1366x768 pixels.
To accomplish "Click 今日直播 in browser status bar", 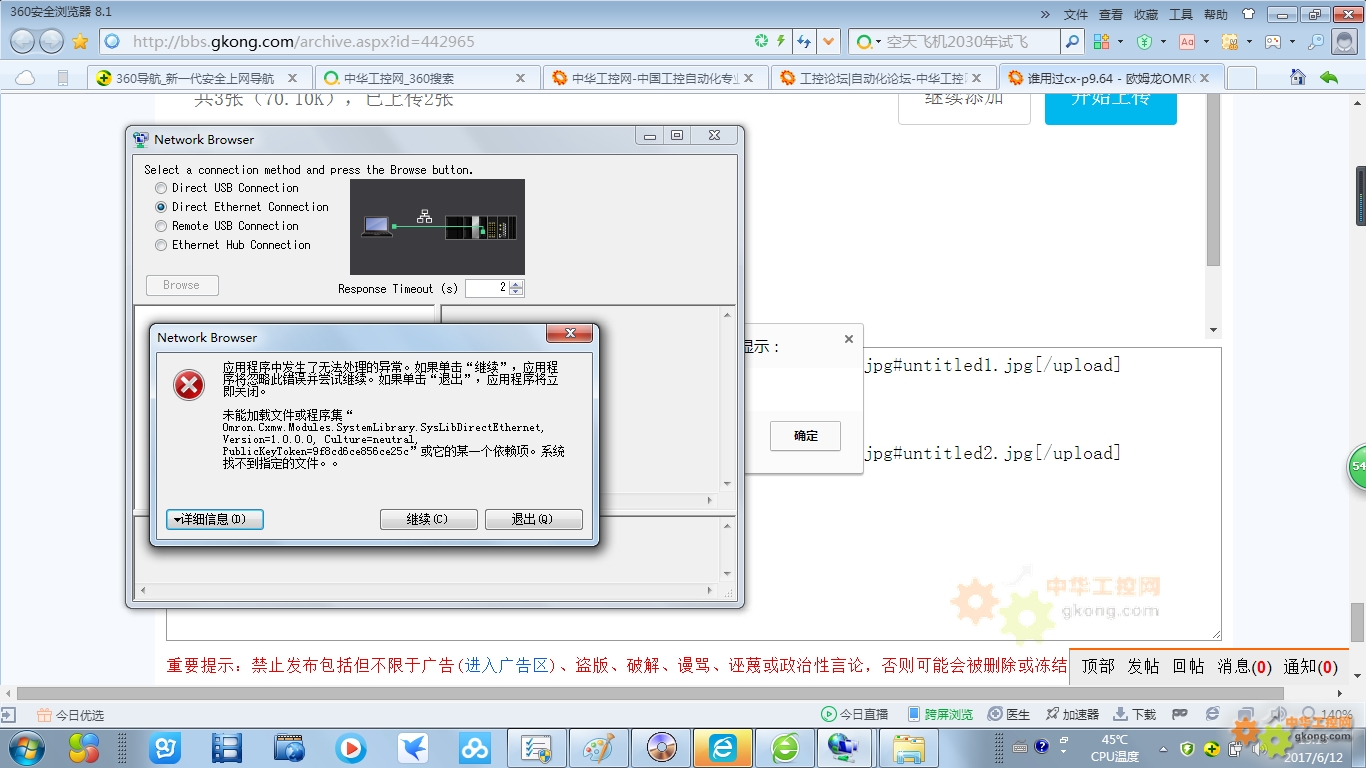I will [x=855, y=714].
